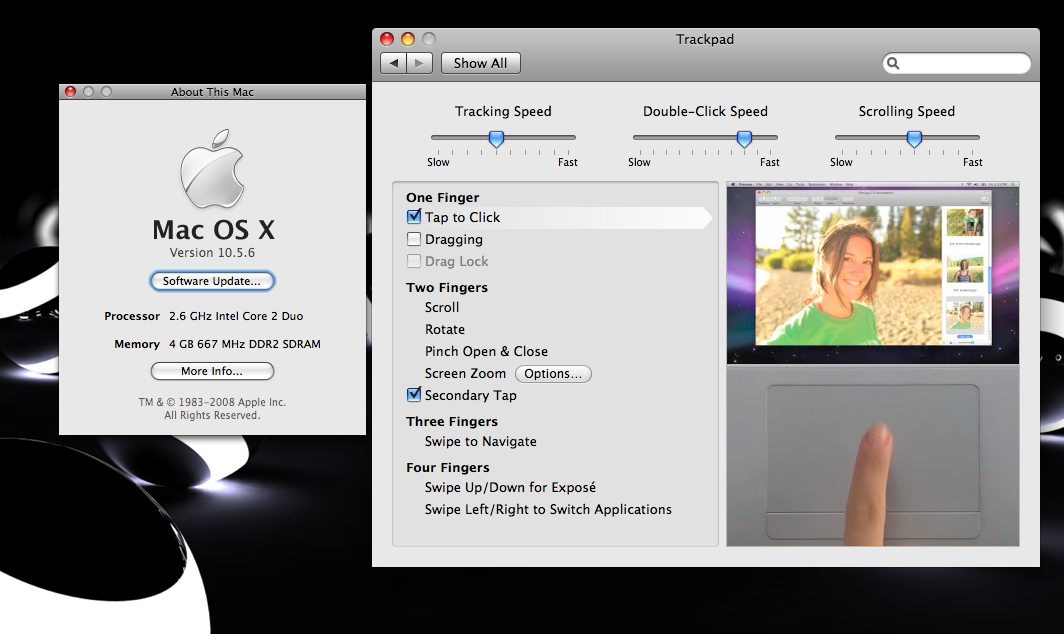Screen dimensions: 1064x634
Task: Click the Apple logo in About This Mac
Action: click(x=212, y=168)
